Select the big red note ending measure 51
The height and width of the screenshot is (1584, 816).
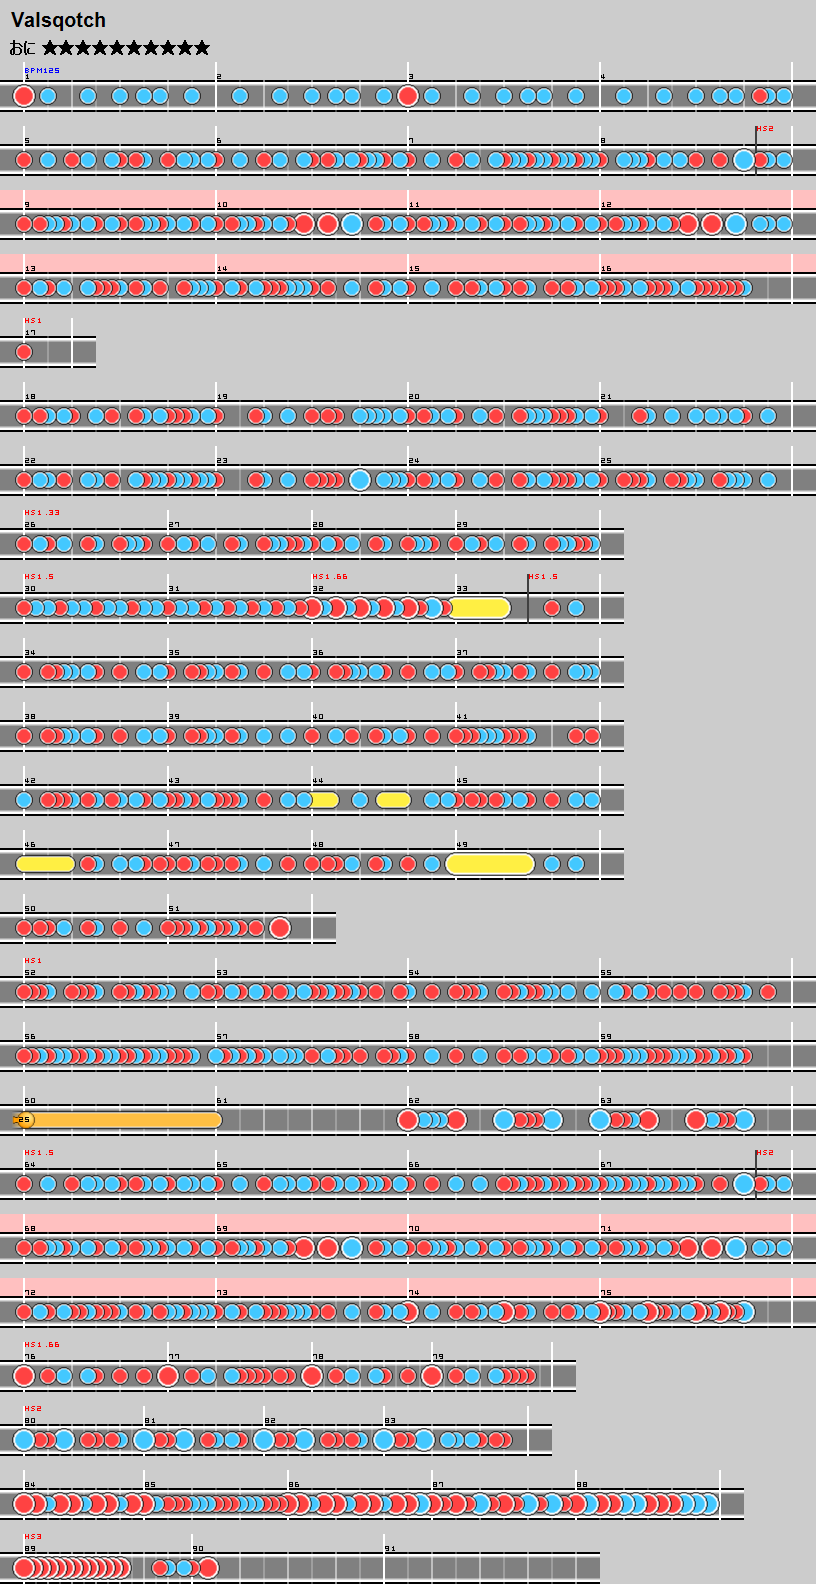coord(280,928)
